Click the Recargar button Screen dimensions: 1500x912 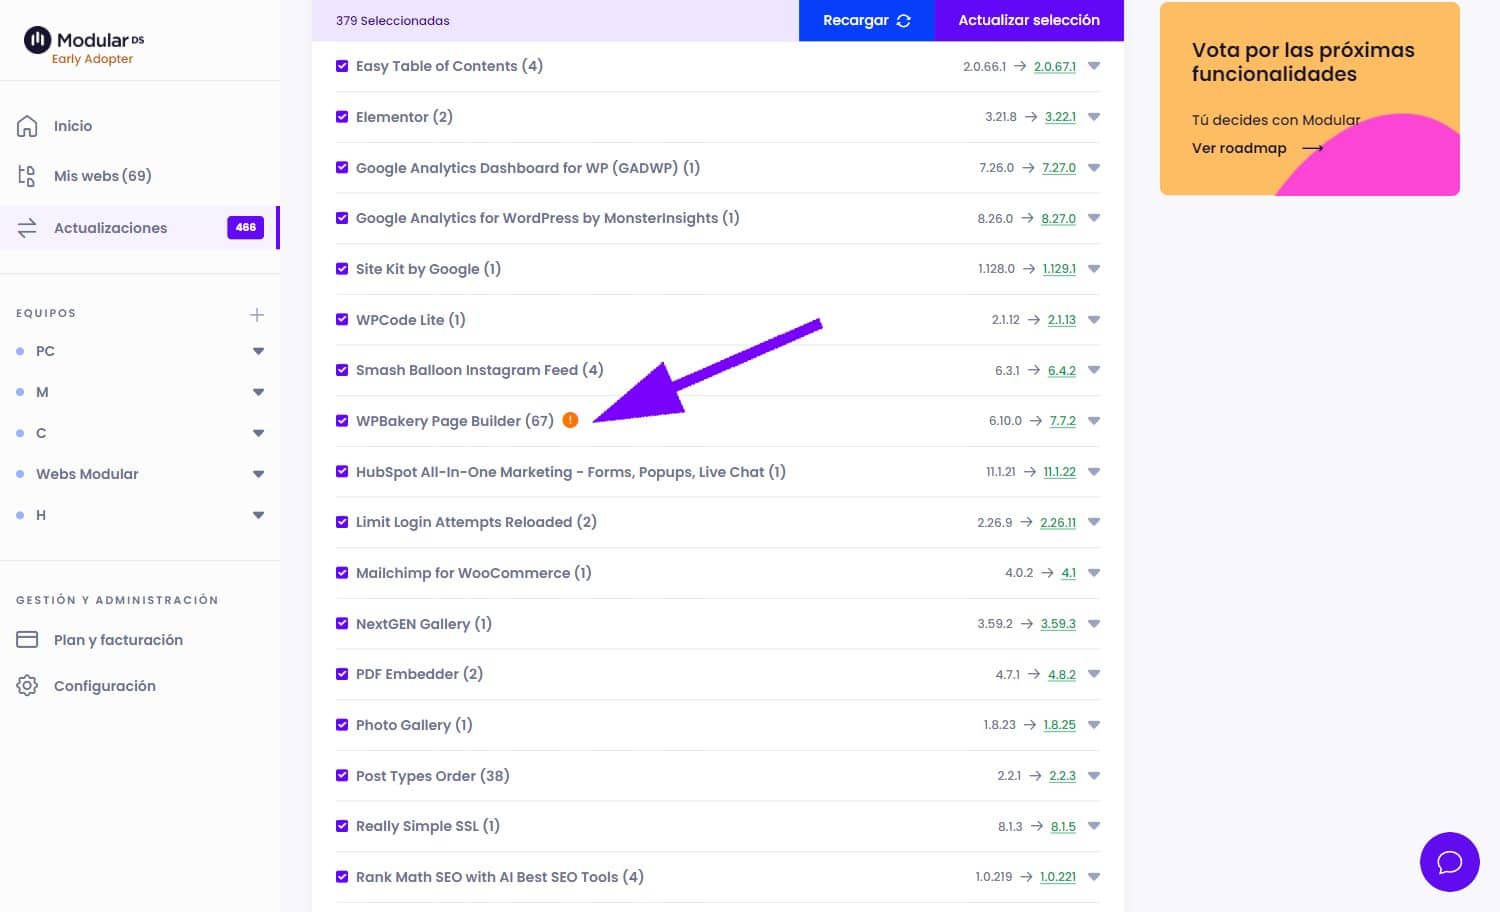(866, 20)
